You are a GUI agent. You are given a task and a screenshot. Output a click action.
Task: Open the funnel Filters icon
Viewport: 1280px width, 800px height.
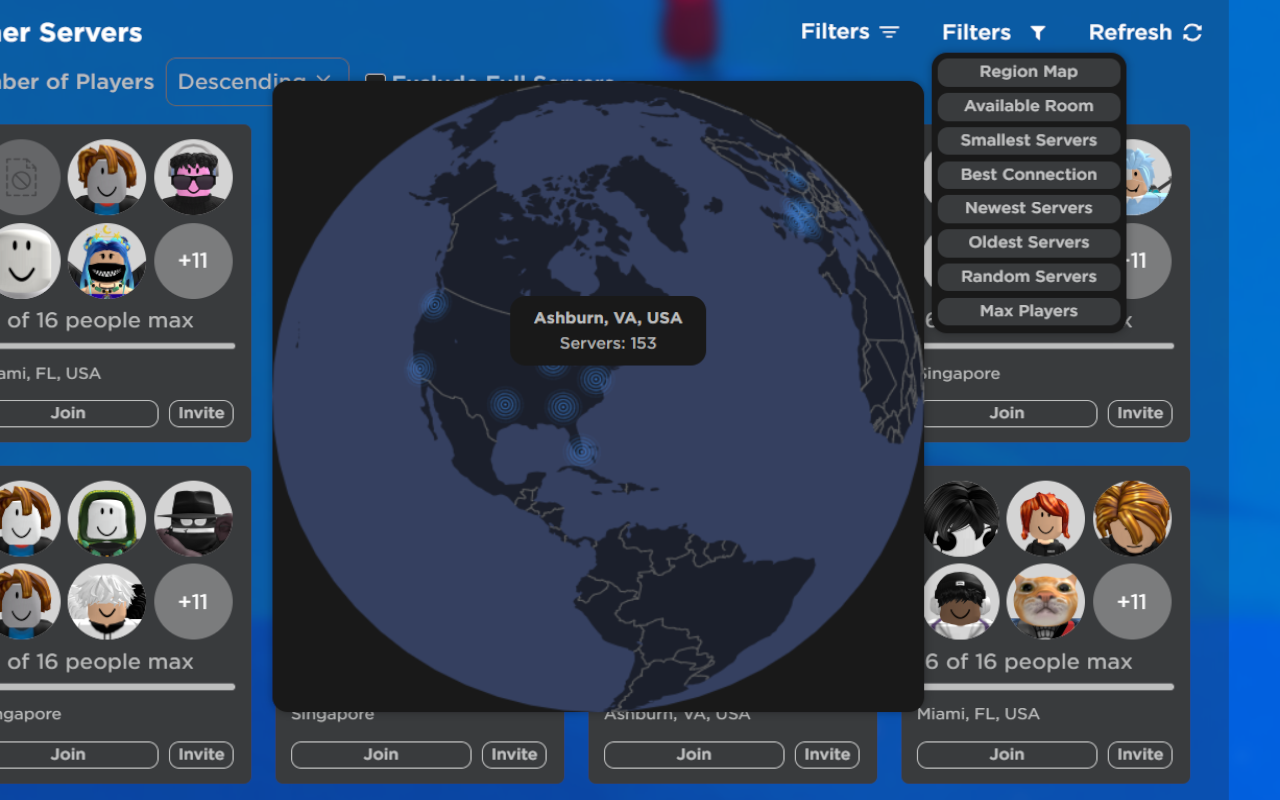(1038, 33)
